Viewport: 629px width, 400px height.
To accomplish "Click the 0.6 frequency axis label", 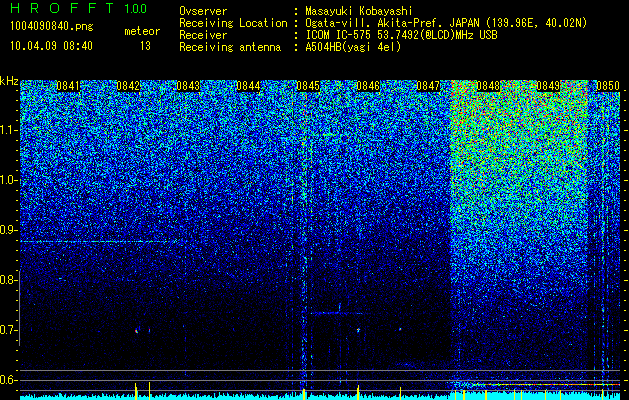I will [x=8, y=380].
